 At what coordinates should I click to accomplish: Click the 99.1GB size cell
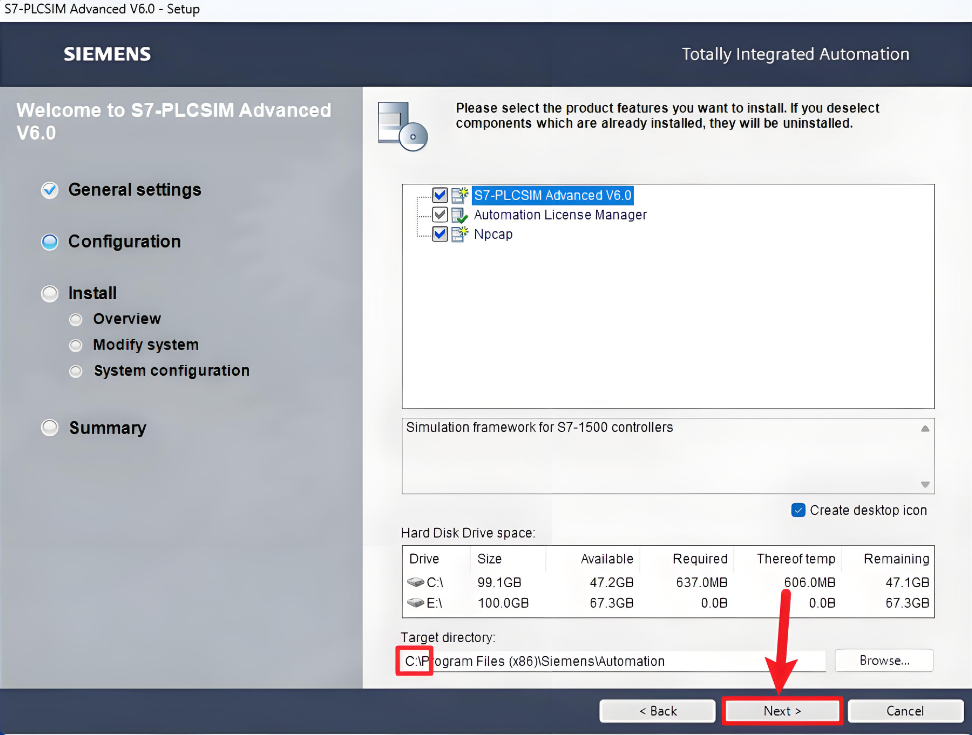tap(499, 583)
